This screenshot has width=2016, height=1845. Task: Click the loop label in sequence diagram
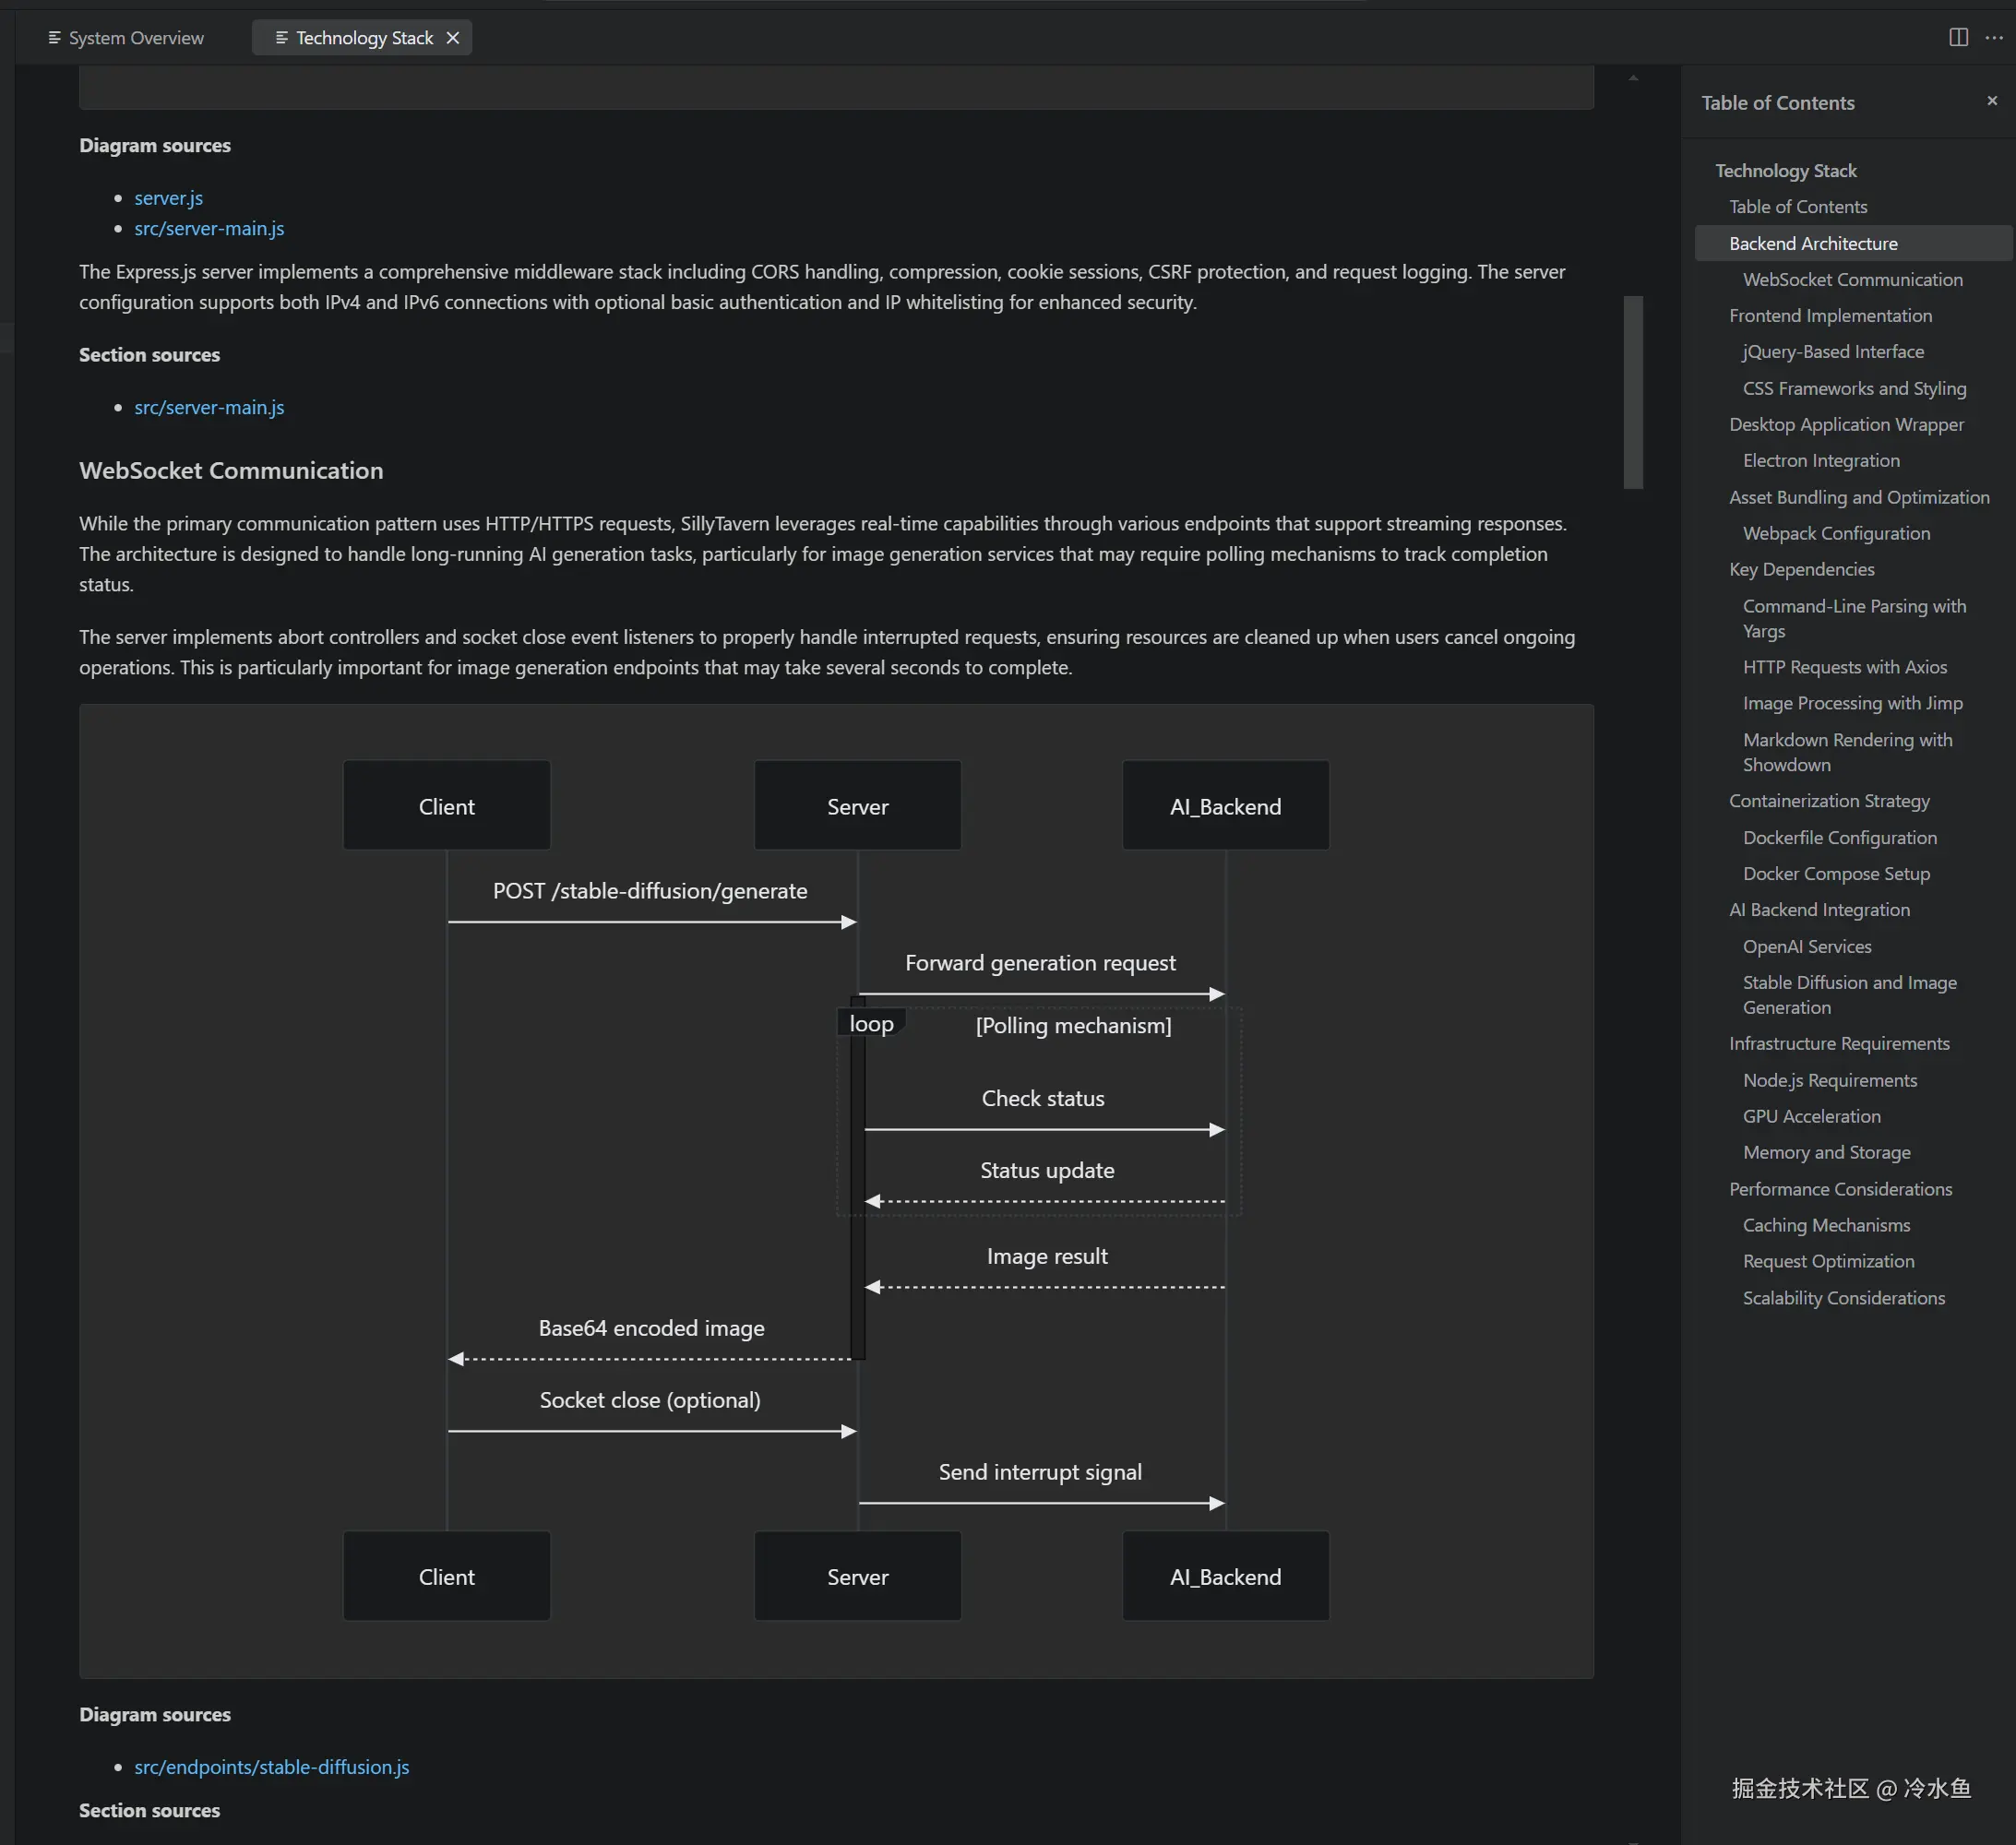click(871, 1024)
